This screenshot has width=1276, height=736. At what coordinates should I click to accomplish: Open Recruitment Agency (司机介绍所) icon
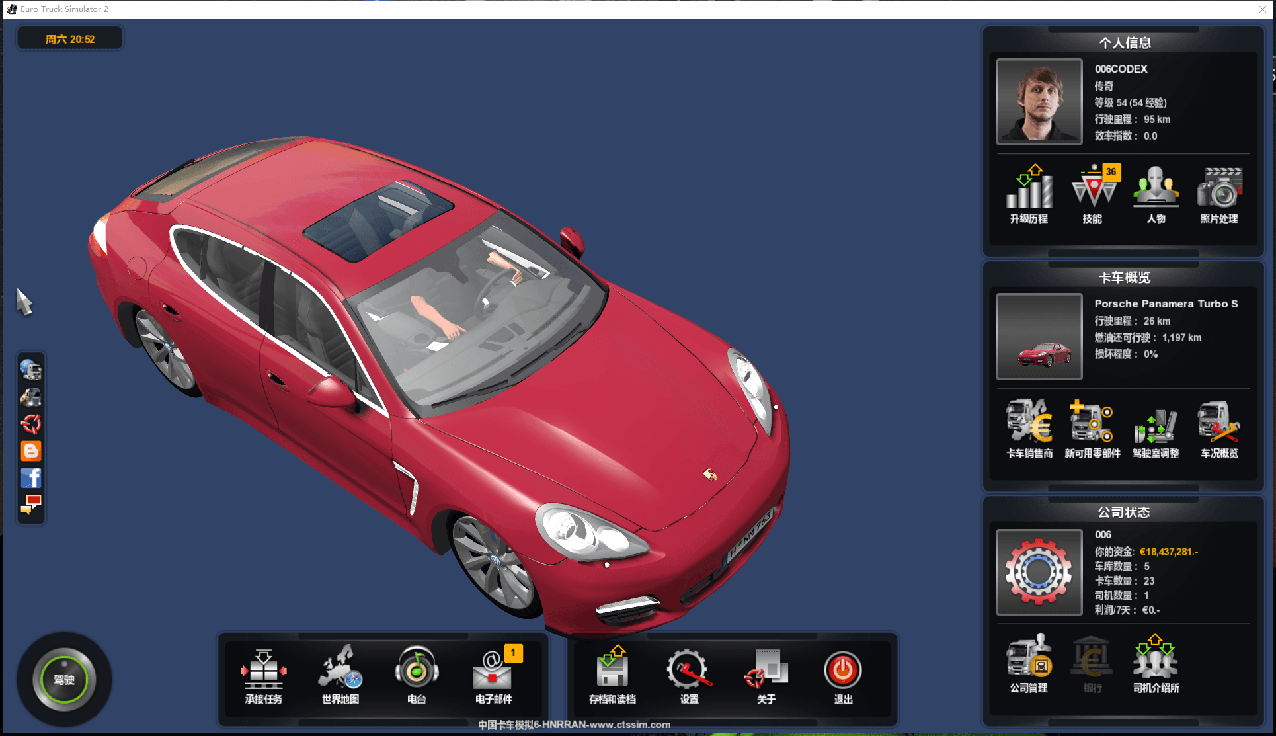point(1156,658)
